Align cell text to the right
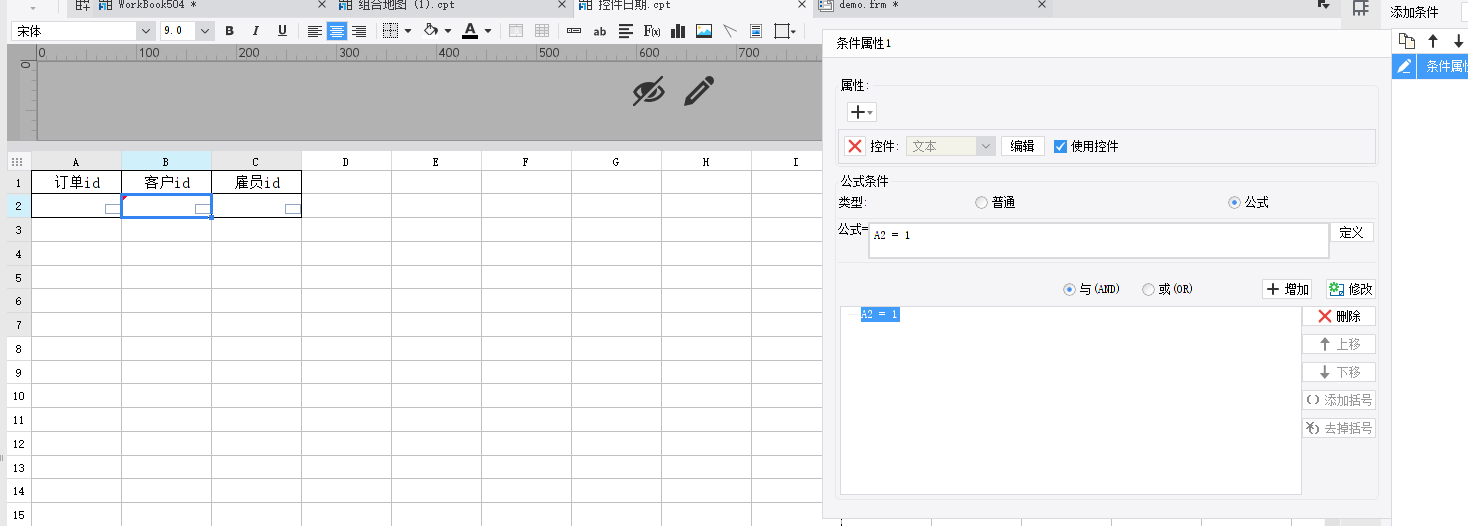Image resolution: width=1468 pixels, height=526 pixels. 359,31
